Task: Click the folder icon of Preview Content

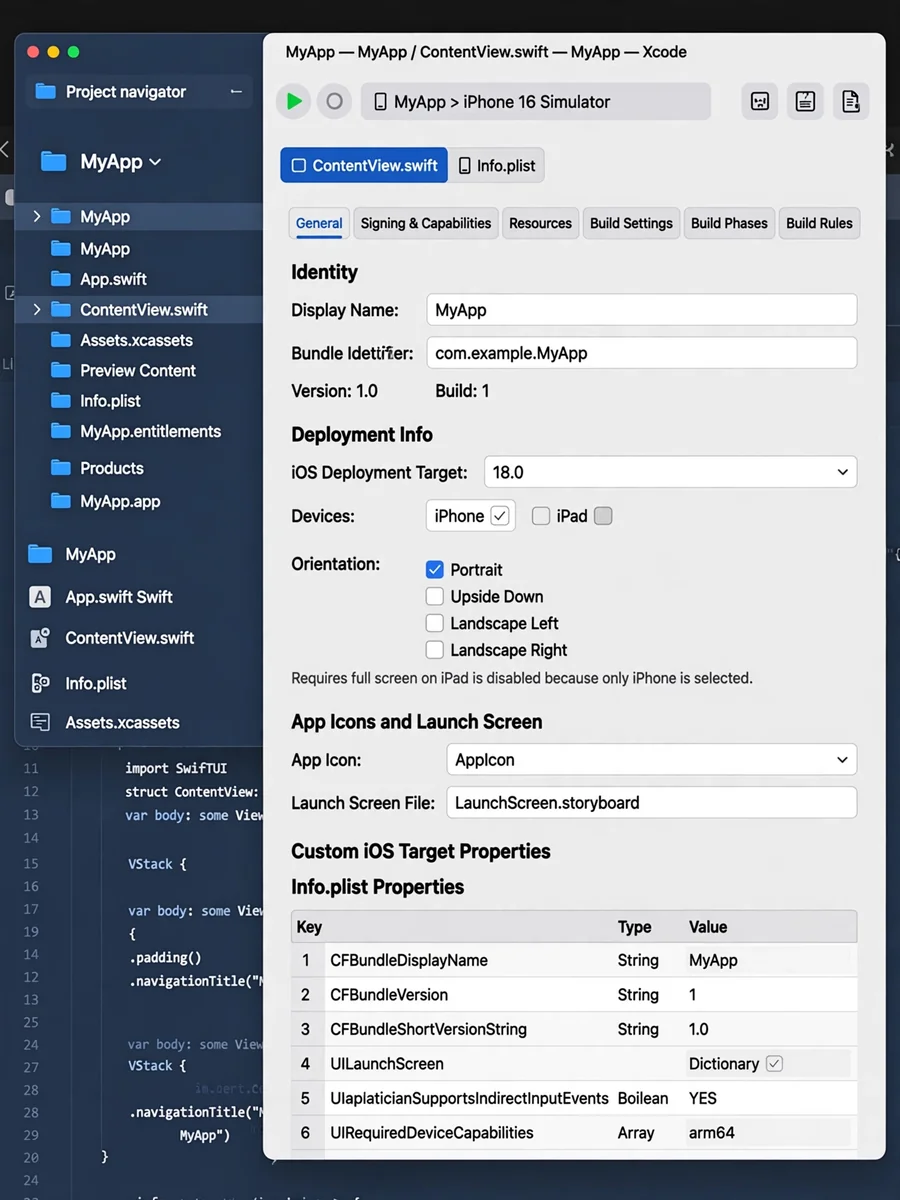Action: coord(61,371)
